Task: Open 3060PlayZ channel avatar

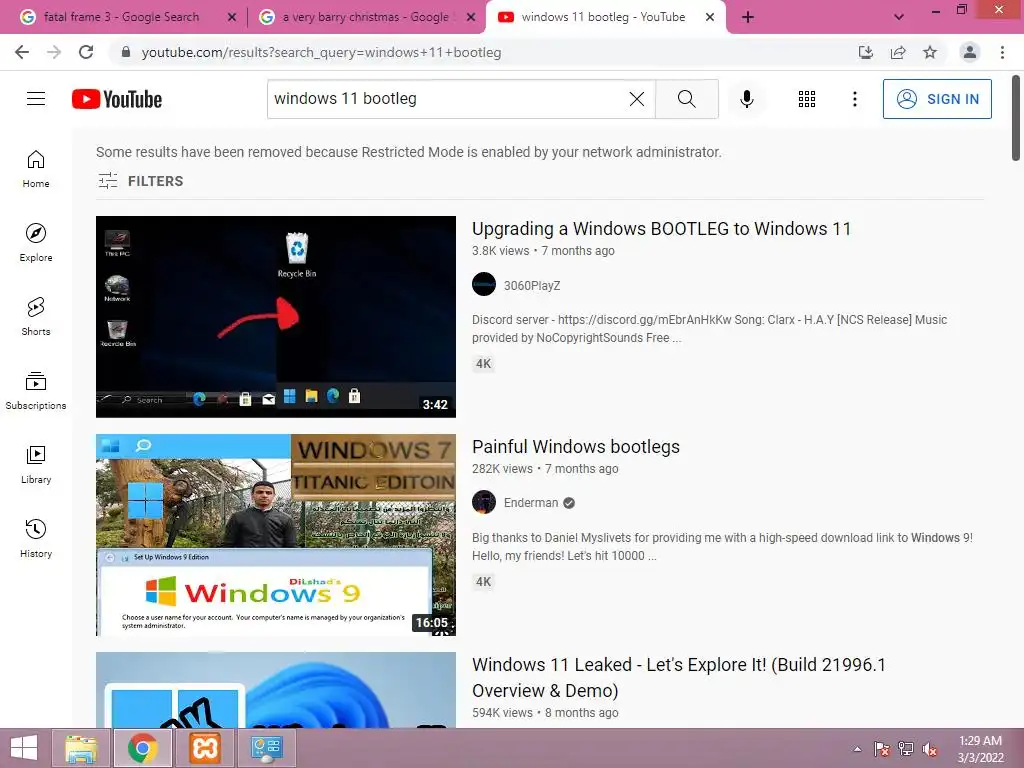Action: (484, 285)
